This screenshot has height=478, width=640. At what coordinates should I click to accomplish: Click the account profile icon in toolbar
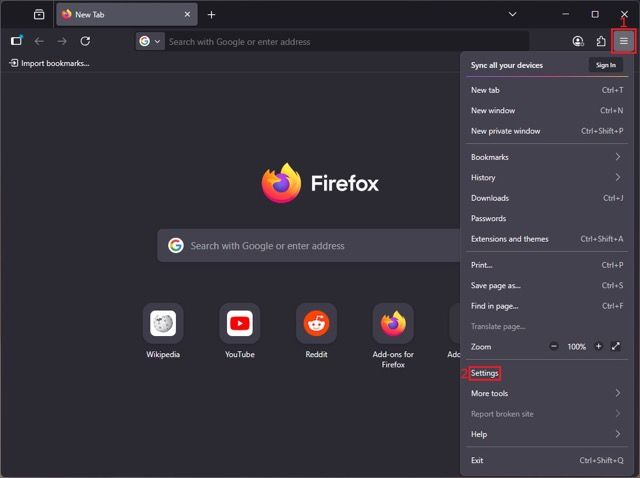[578, 41]
